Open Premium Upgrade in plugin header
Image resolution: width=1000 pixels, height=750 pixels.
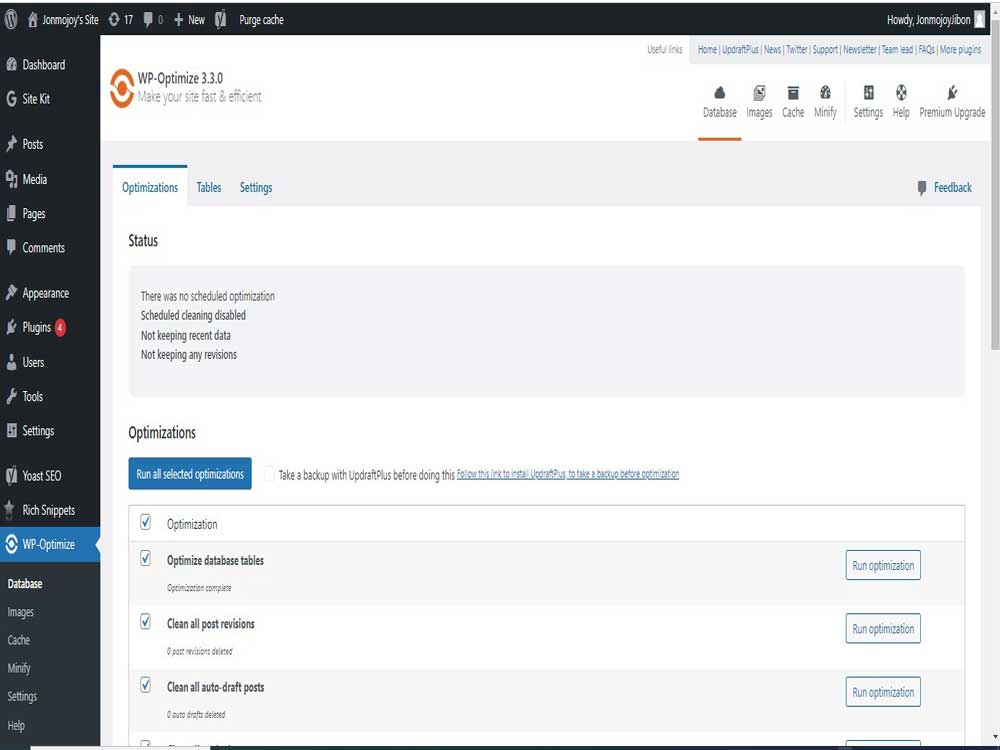tap(952, 102)
